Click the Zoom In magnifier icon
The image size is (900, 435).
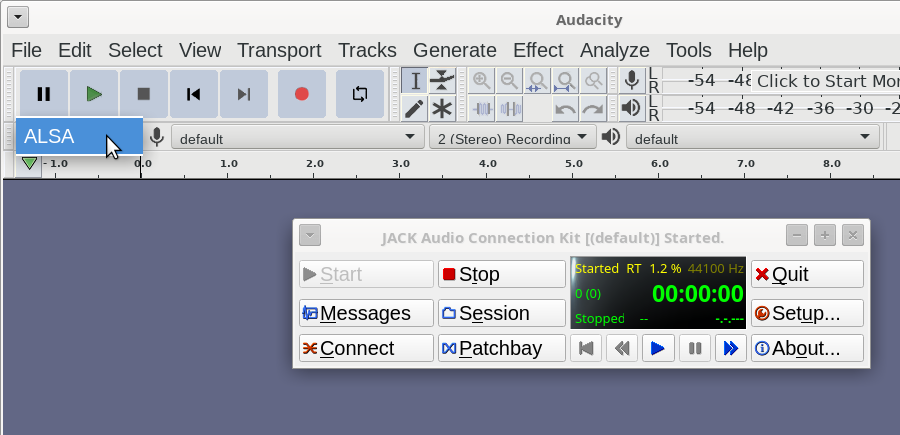482,81
